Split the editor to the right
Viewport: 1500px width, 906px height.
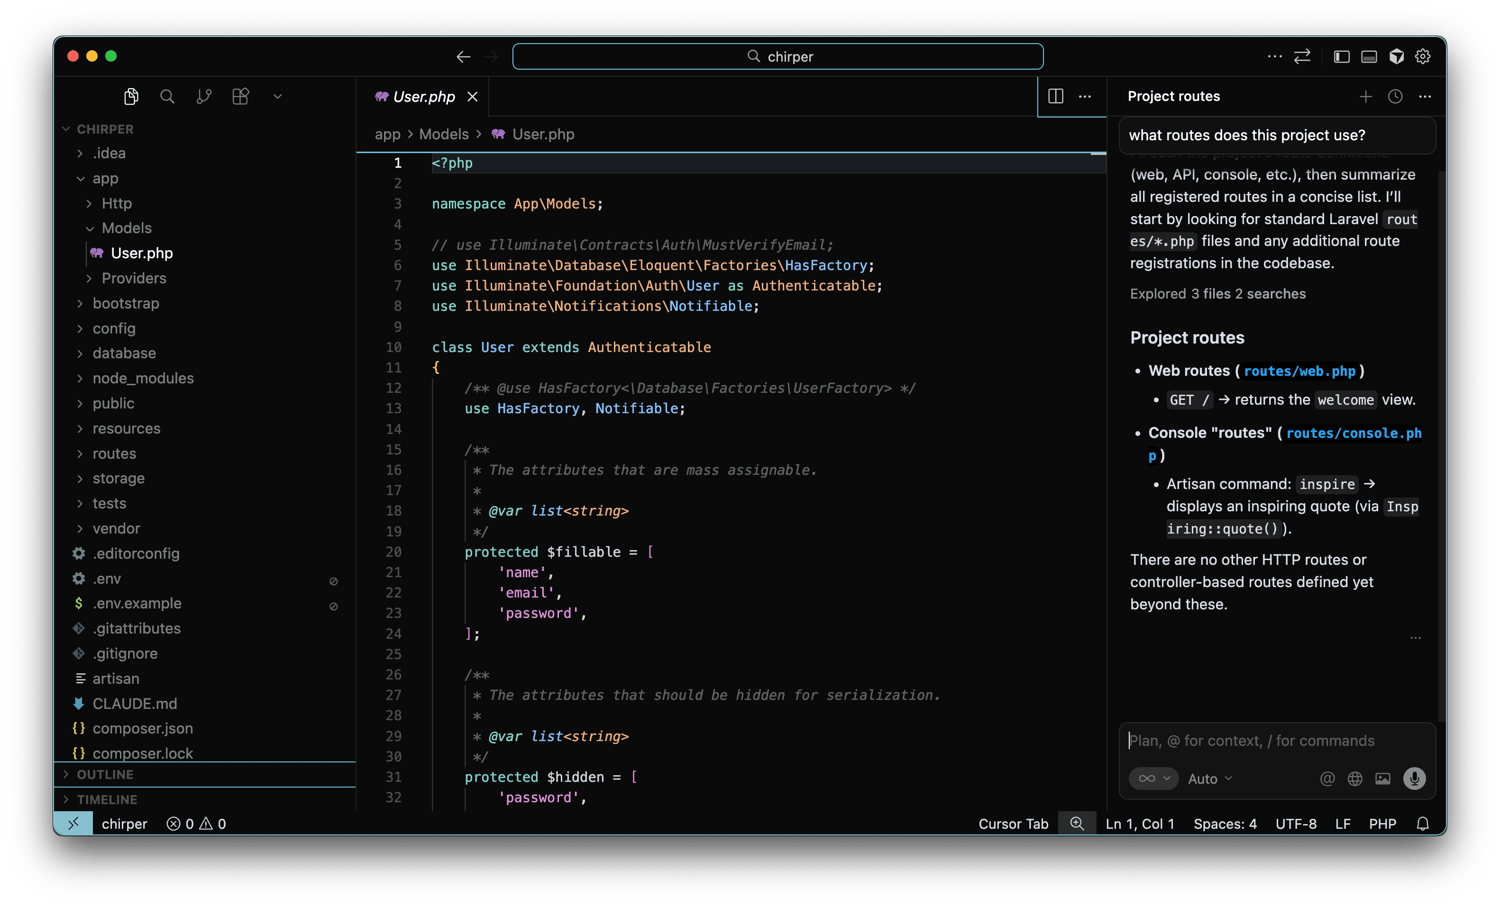pos(1056,96)
